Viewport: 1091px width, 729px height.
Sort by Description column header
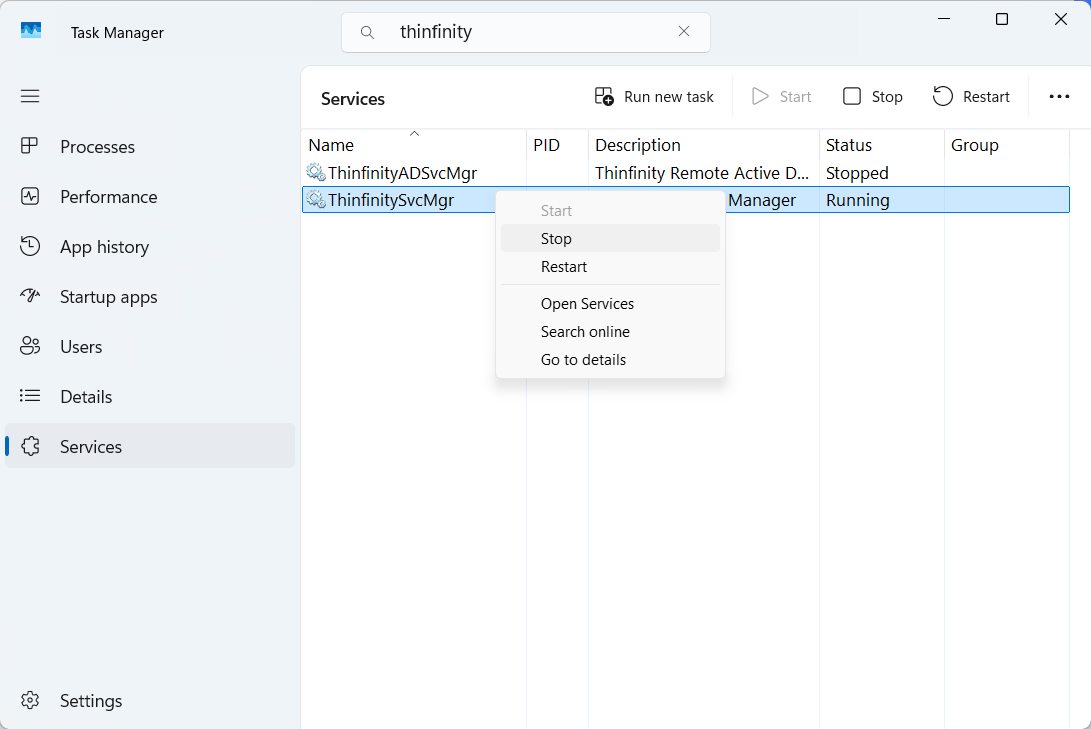pos(704,145)
